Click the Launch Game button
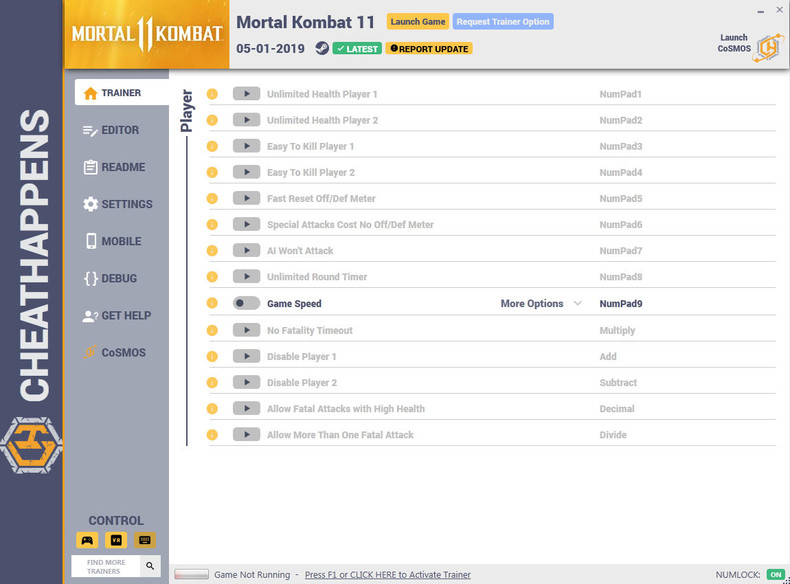Viewport: 790px width, 584px height. 418,22
